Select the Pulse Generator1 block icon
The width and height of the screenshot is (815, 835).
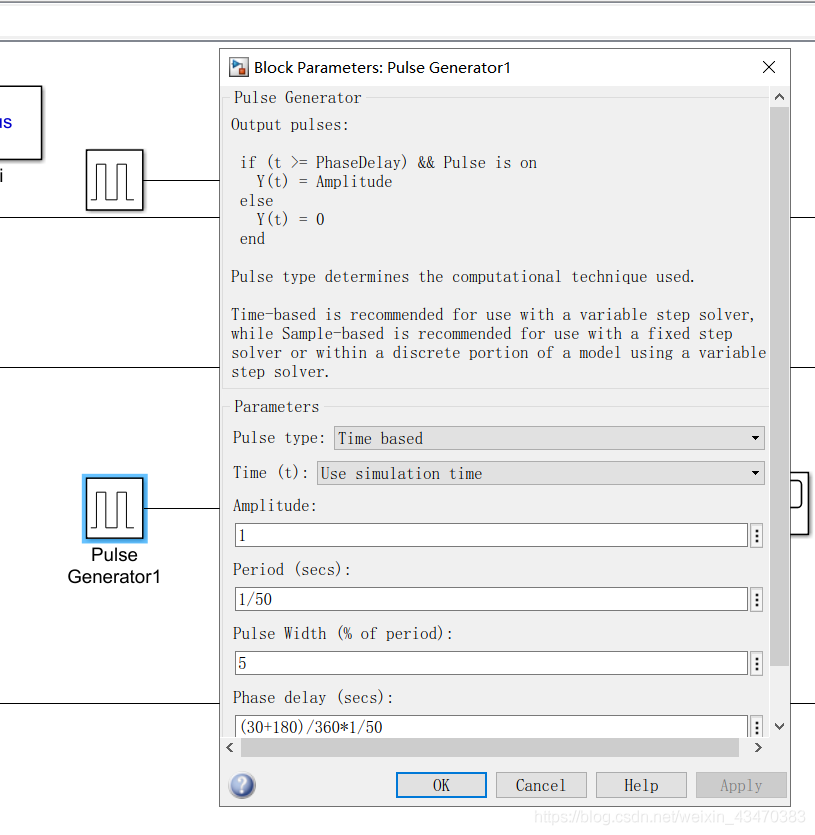point(115,509)
